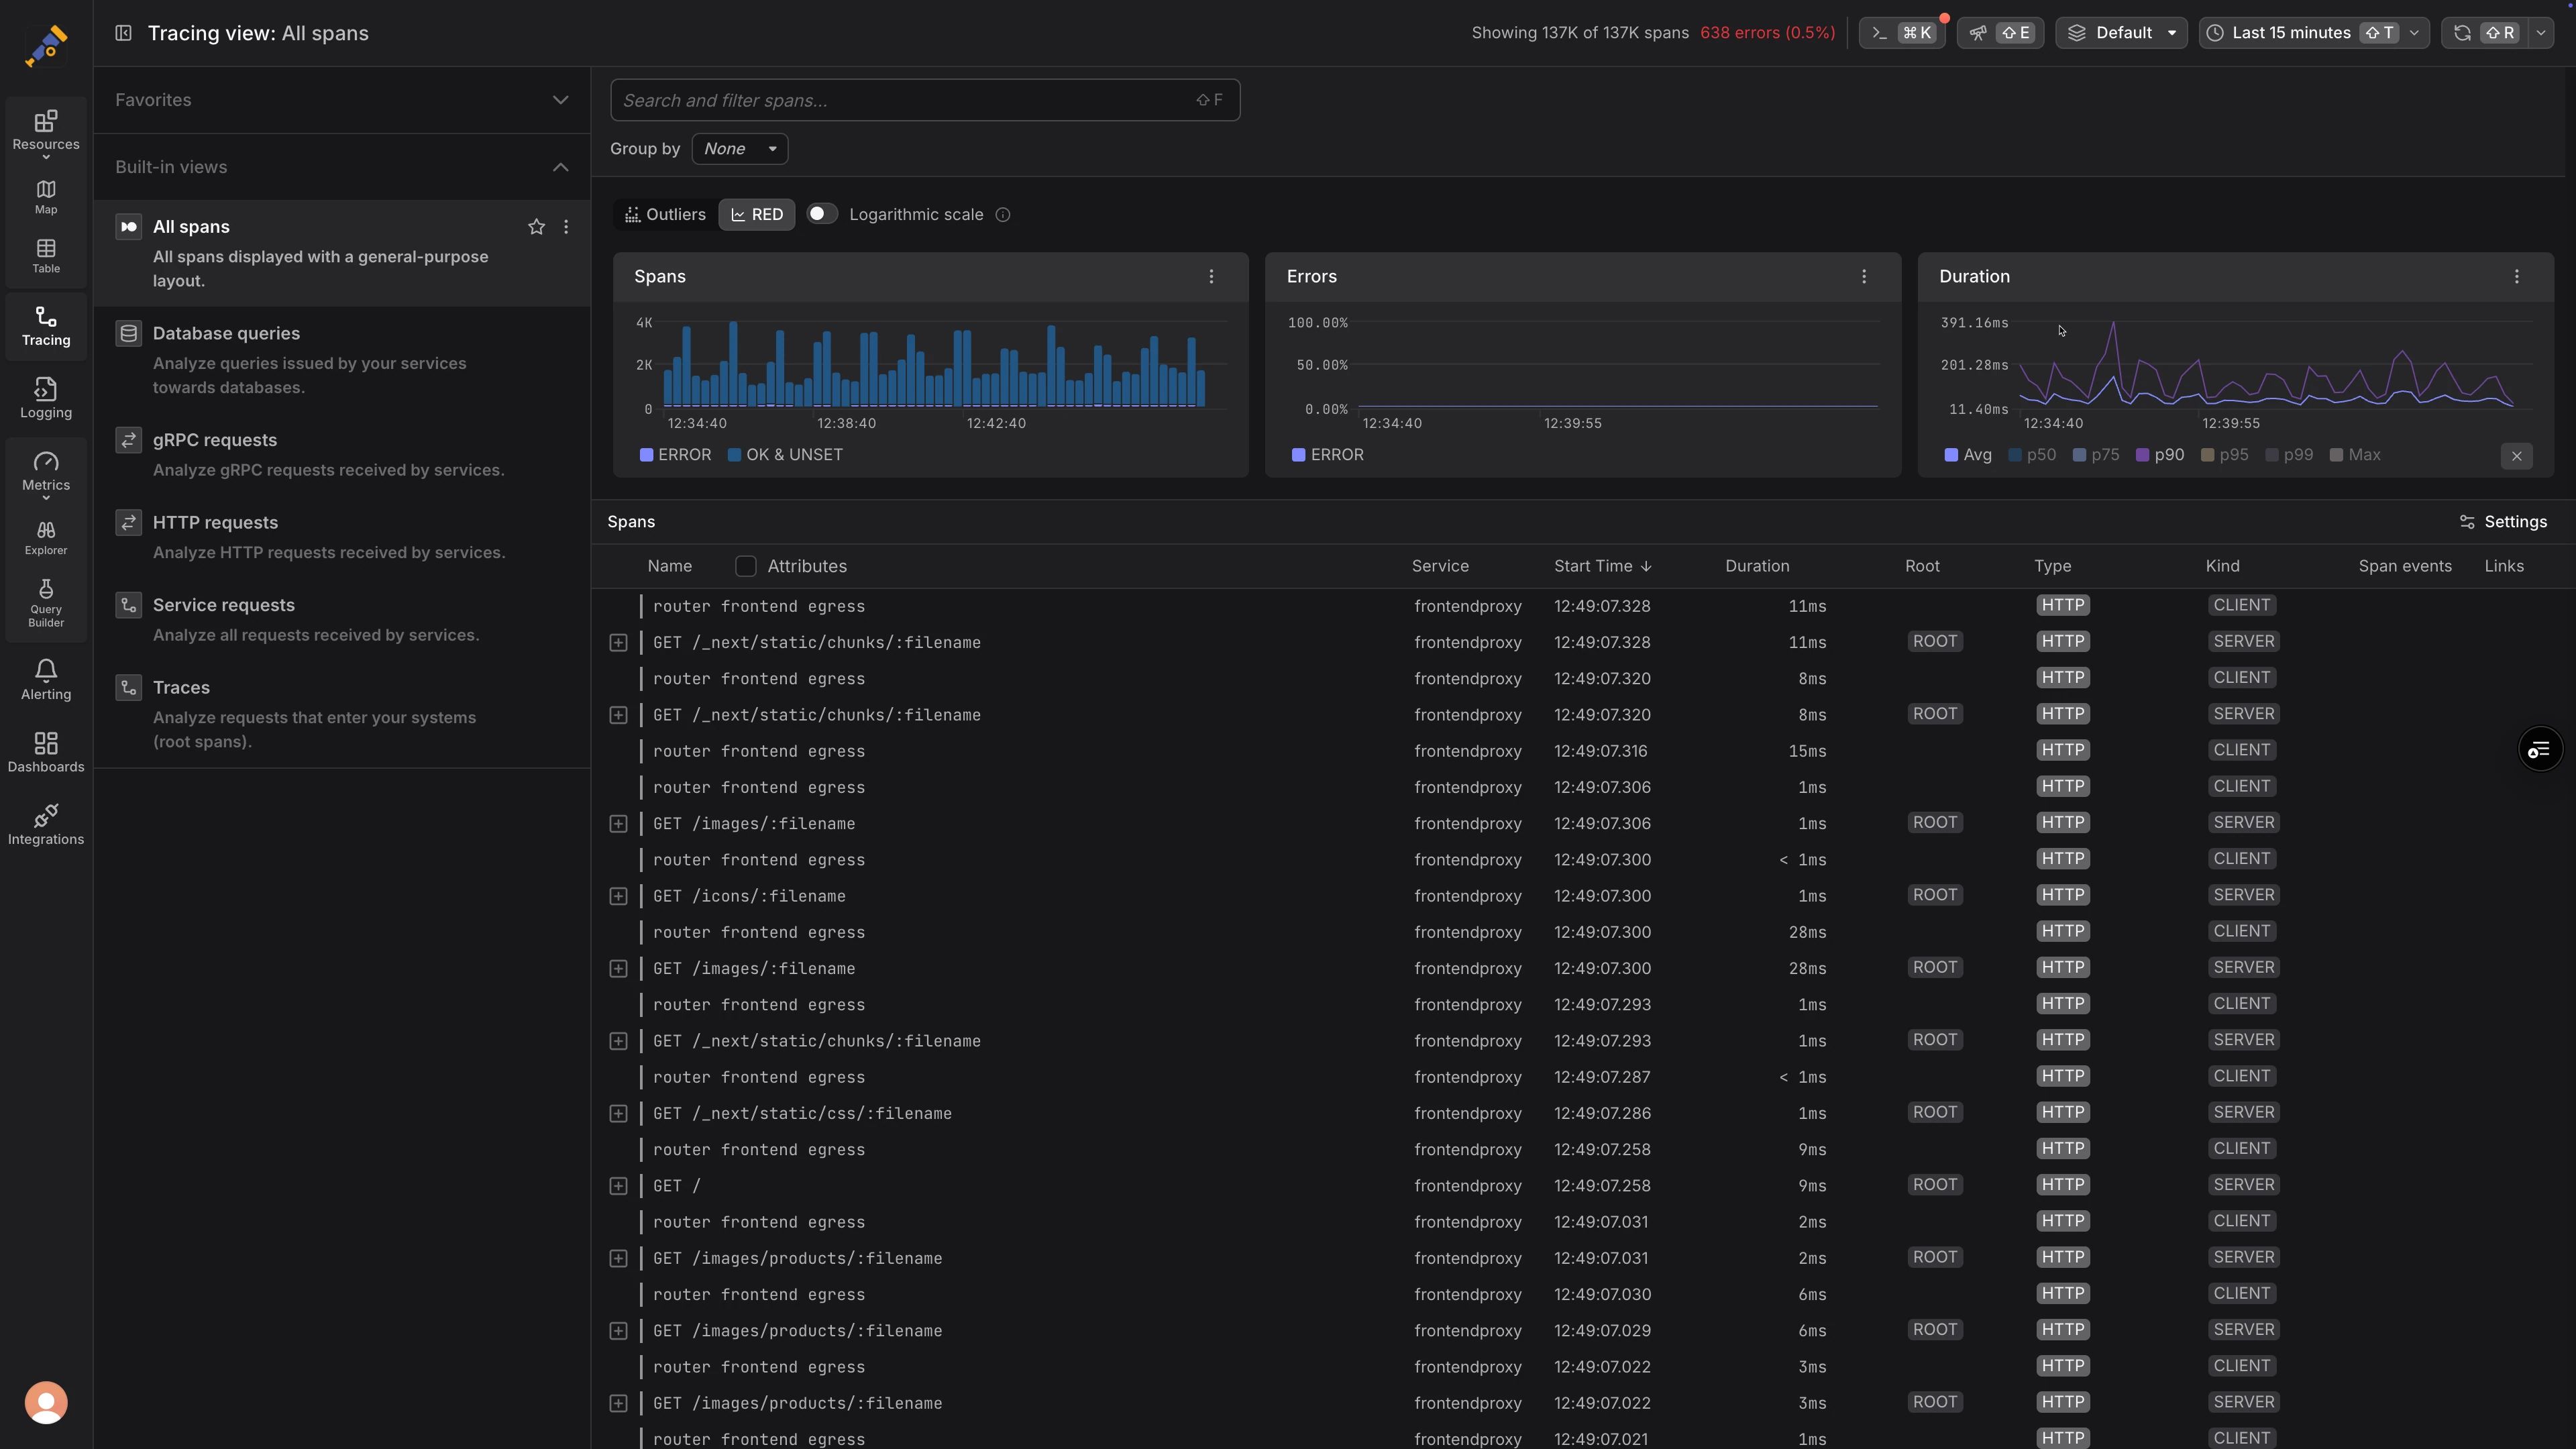Expand the GET /icons/:filename span row
Image resolution: width=2576 pixels, height=1449 pixels.
(x=618, y=896)
